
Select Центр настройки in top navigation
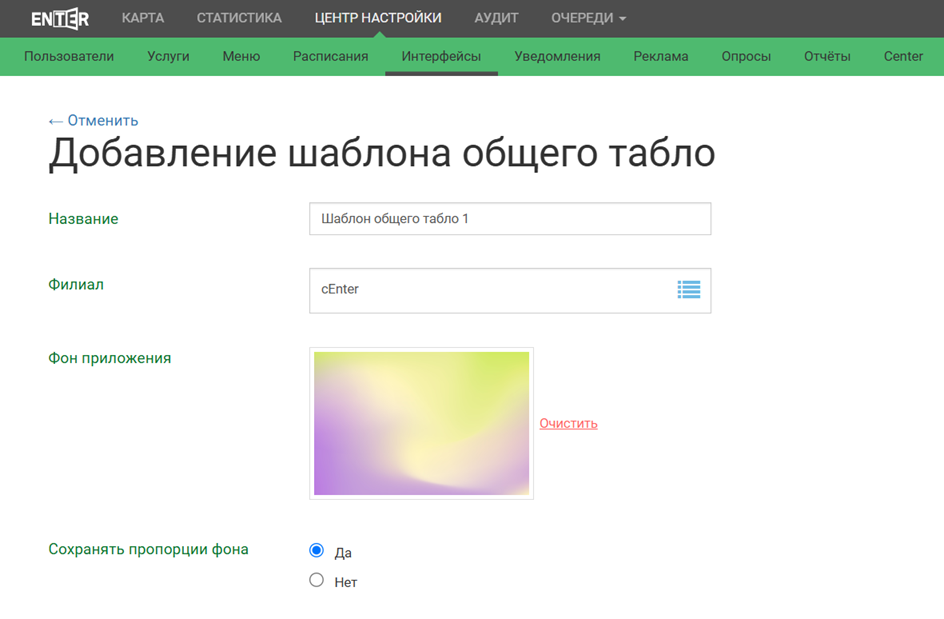pyautogui.click(x=378, y=18)
